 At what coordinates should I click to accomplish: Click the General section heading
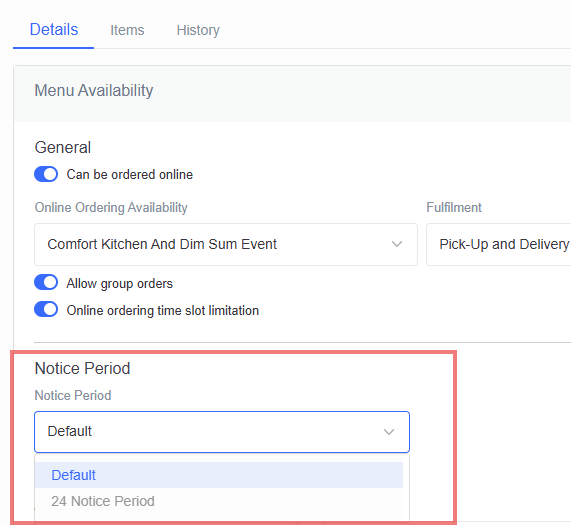point(63,147)
